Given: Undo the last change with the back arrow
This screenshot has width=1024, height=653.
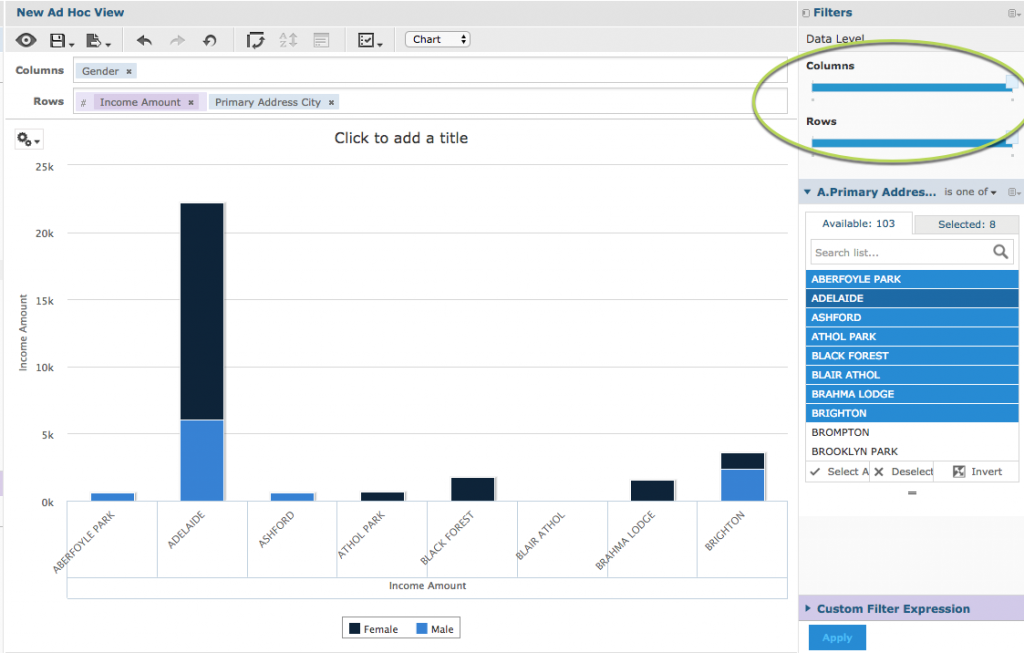Looking at the screenshot, I should 143,39.
